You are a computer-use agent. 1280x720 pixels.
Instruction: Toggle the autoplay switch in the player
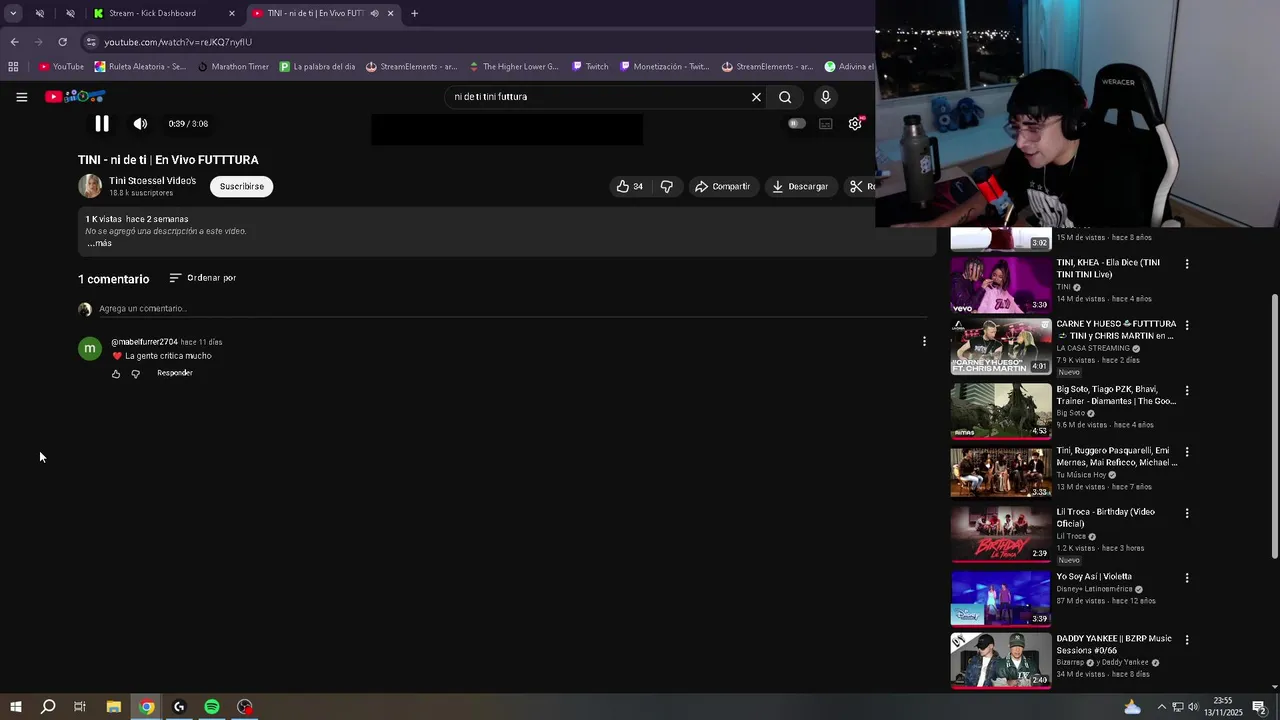pos(797,124)
